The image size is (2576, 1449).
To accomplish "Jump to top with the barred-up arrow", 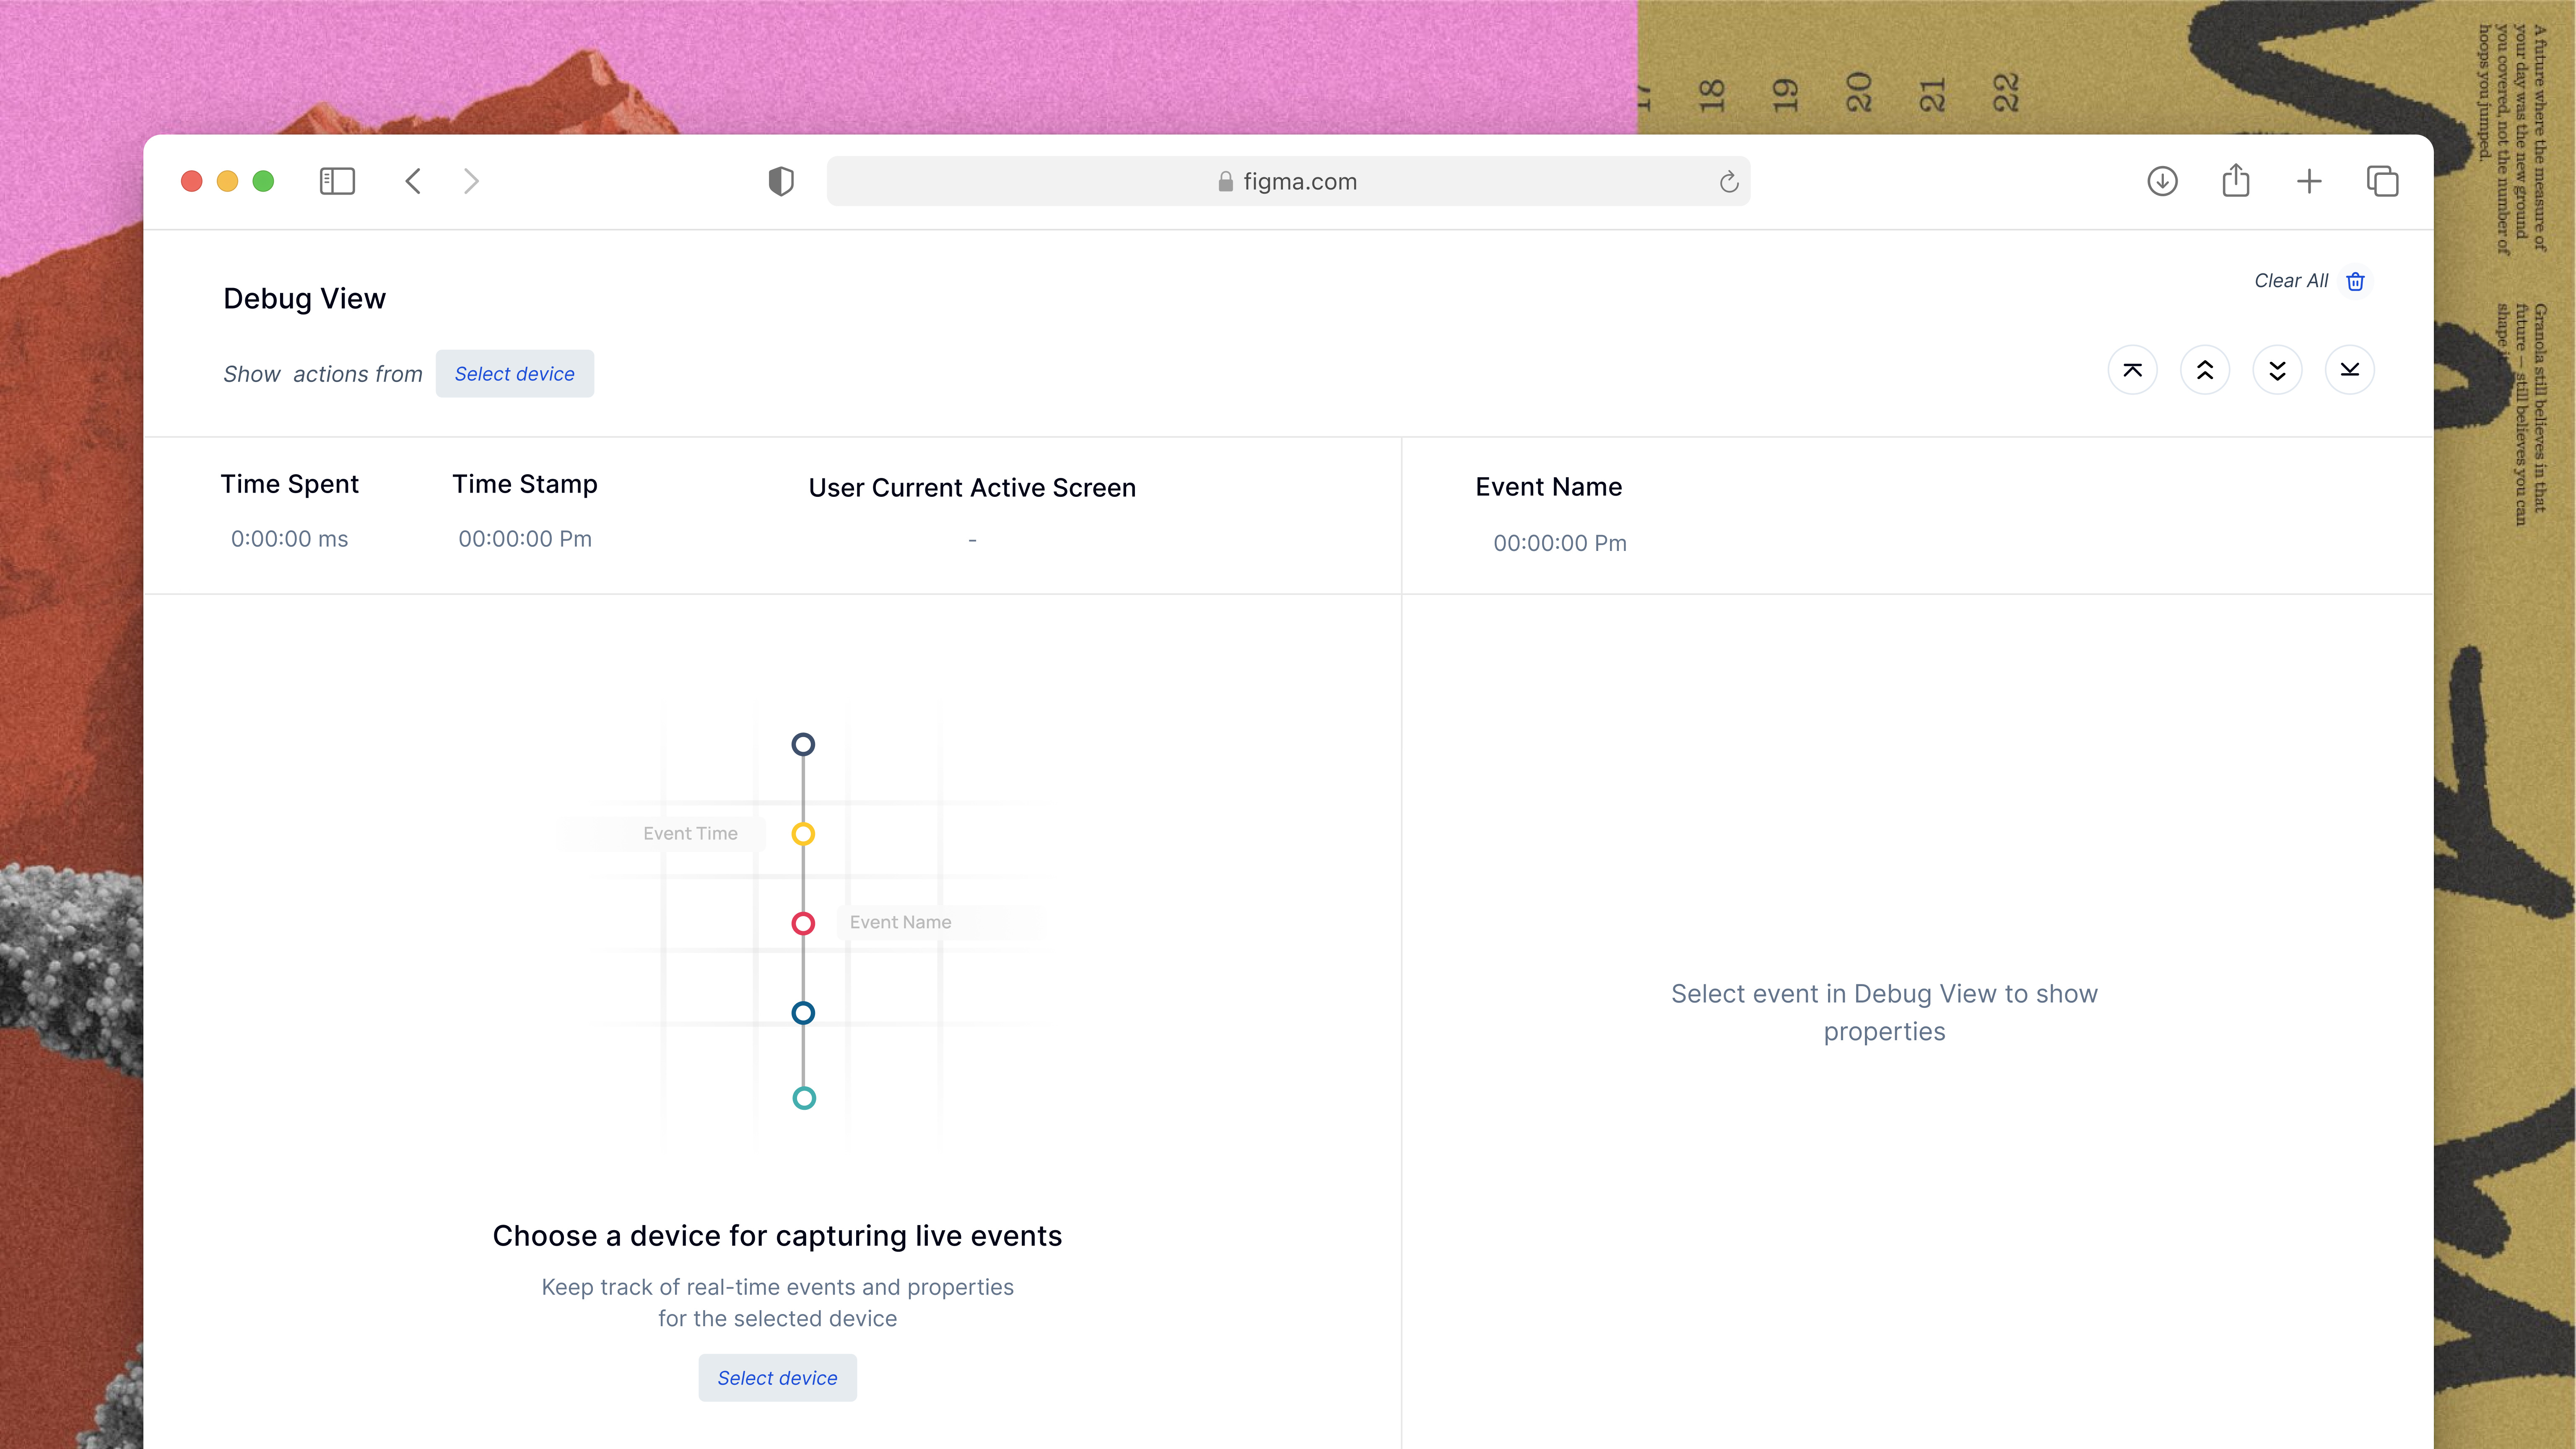I will pos(2132,370).
